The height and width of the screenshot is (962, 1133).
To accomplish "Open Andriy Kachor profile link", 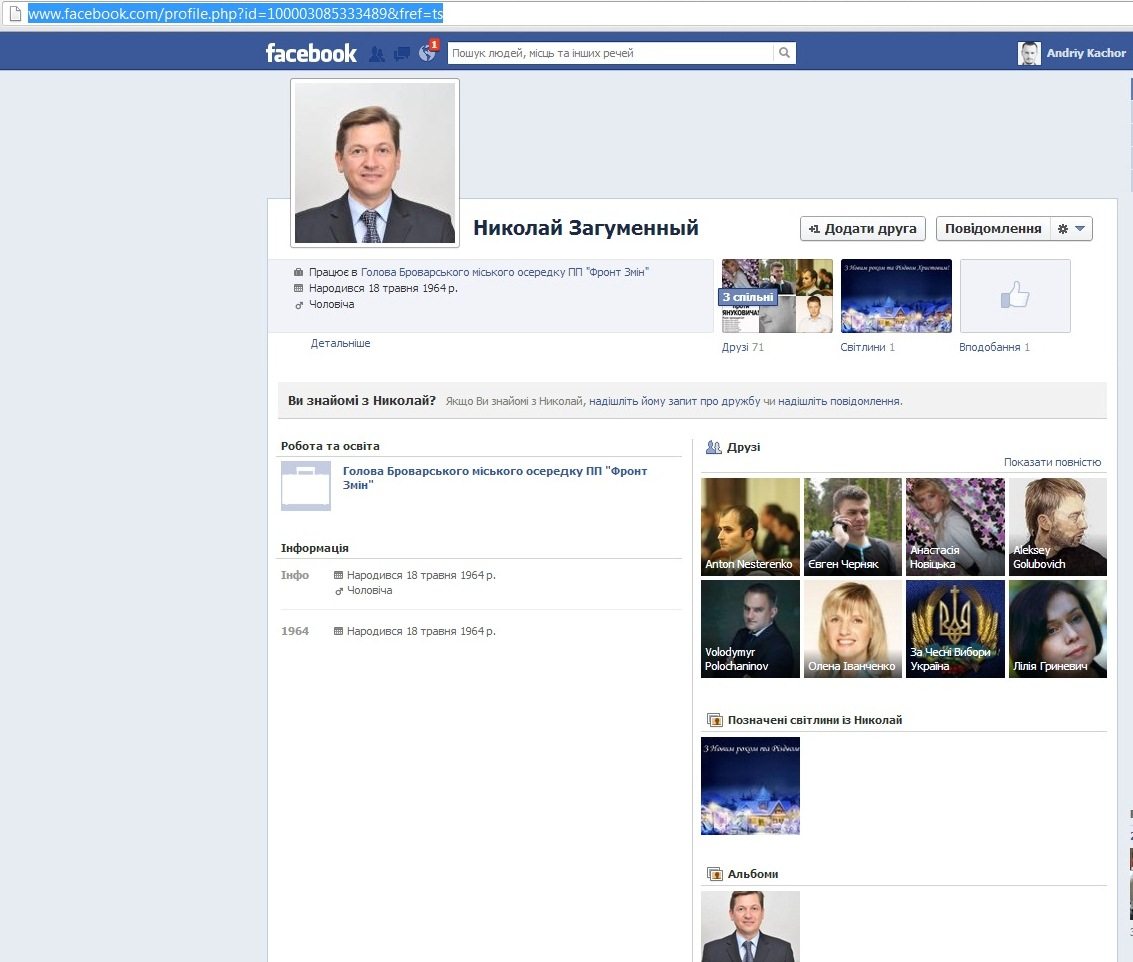I will pos(1086,53).
